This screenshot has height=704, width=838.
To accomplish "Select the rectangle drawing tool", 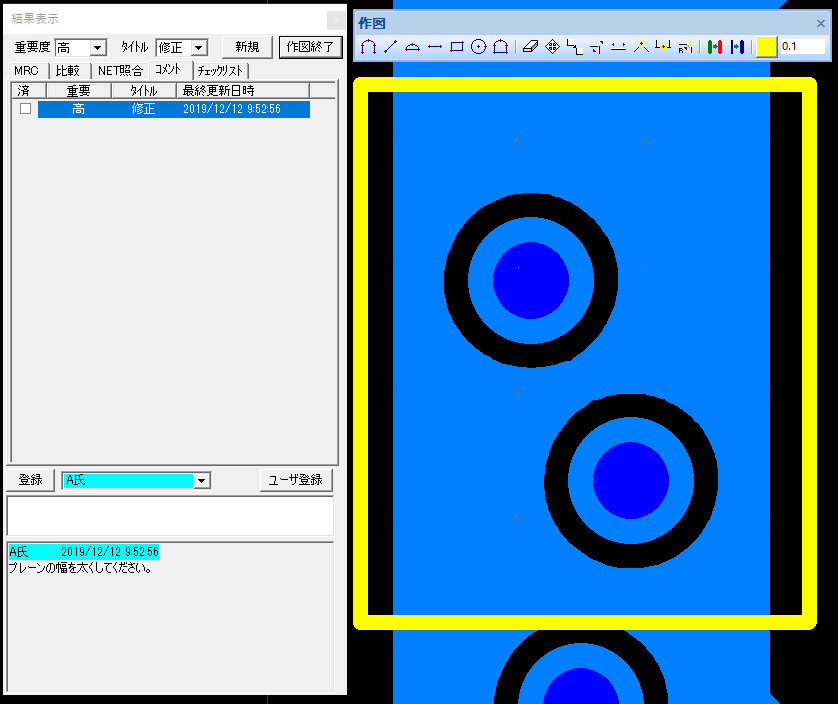I will (x=456, y=47).
